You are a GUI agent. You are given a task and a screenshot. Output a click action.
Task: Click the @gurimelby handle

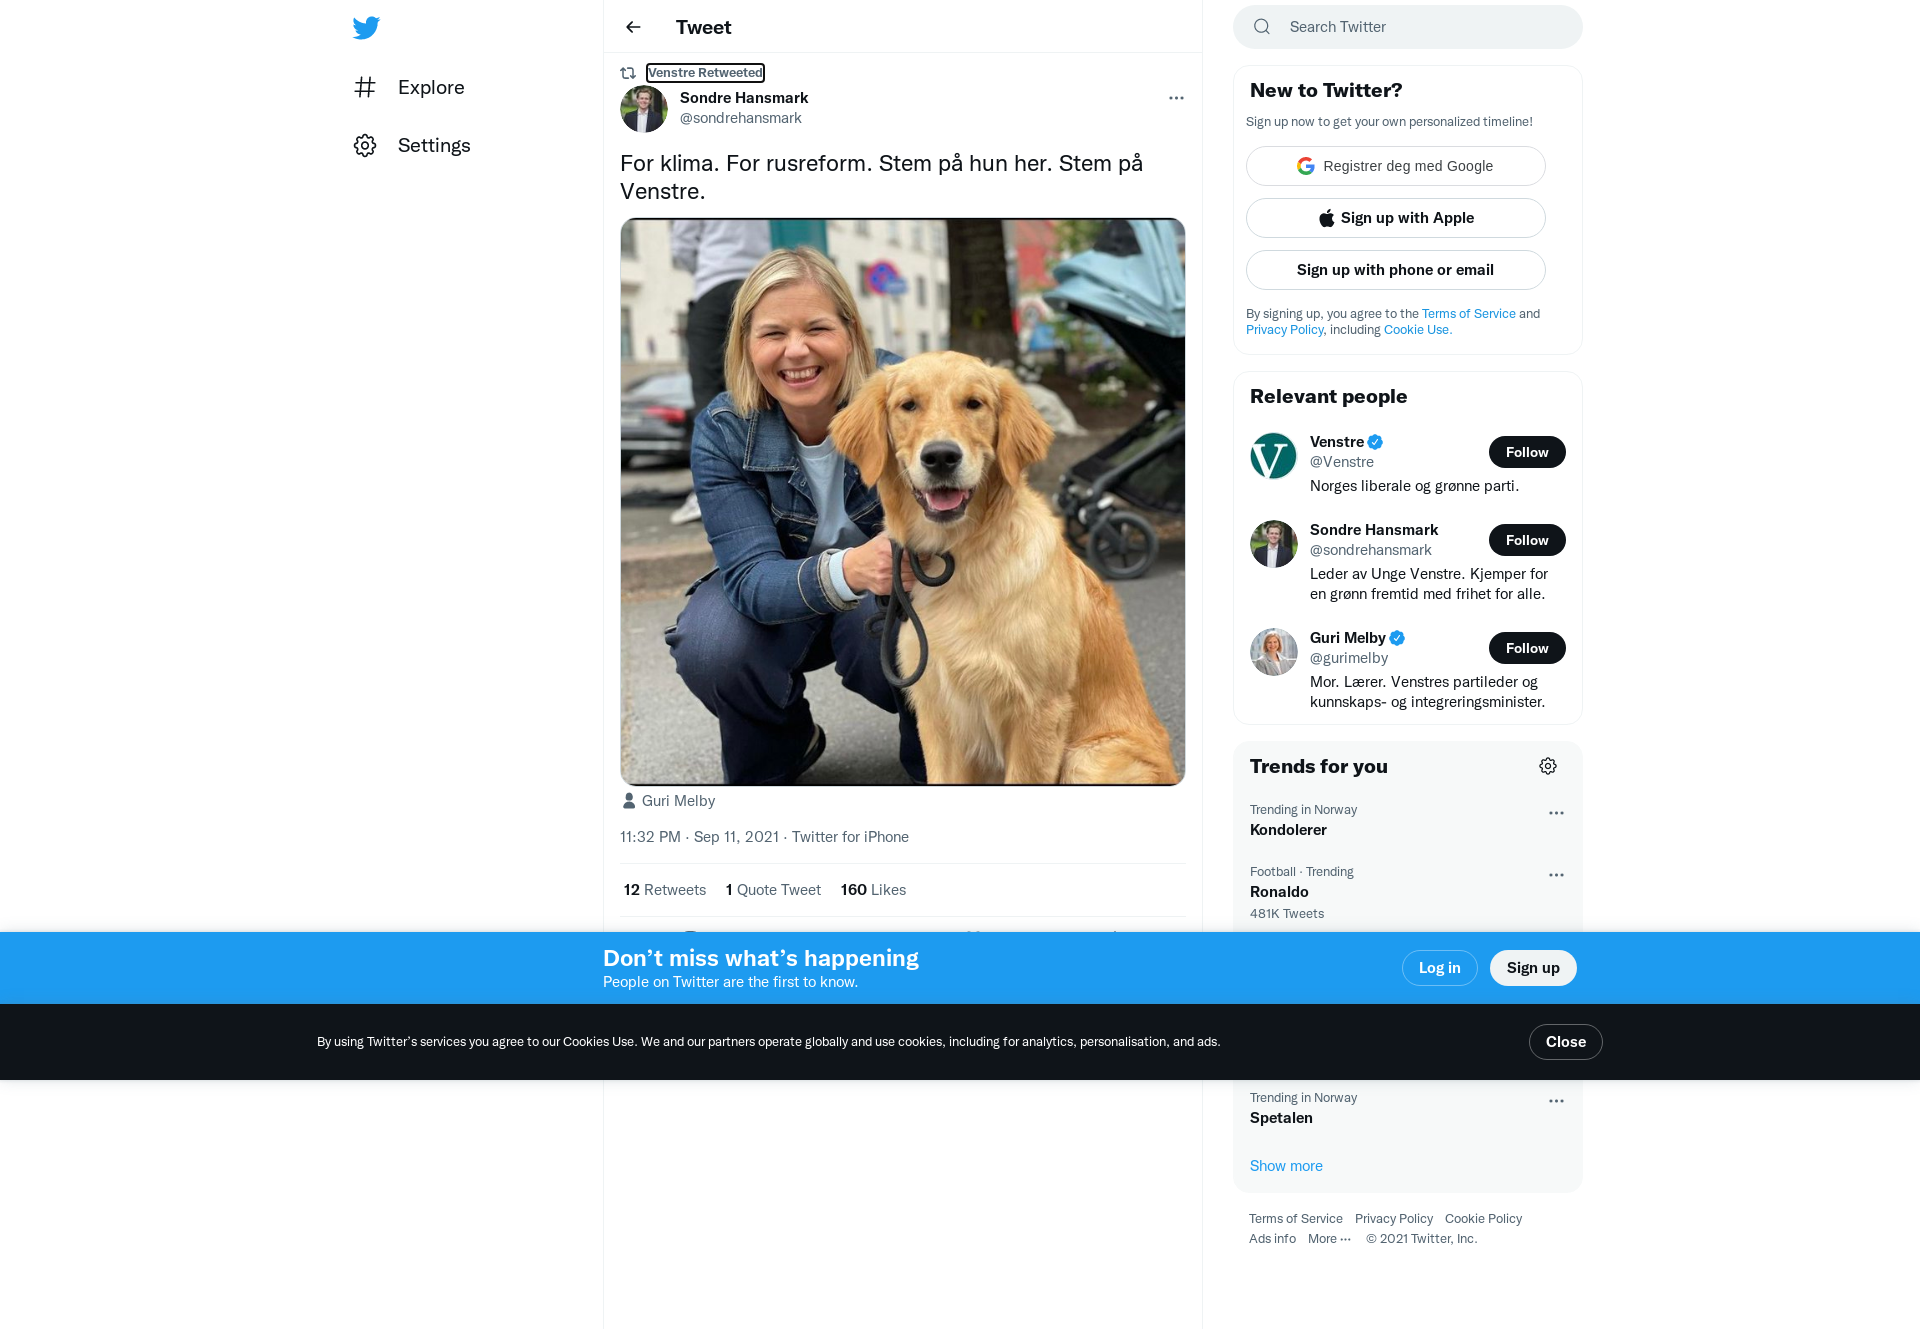[1349, 658]
